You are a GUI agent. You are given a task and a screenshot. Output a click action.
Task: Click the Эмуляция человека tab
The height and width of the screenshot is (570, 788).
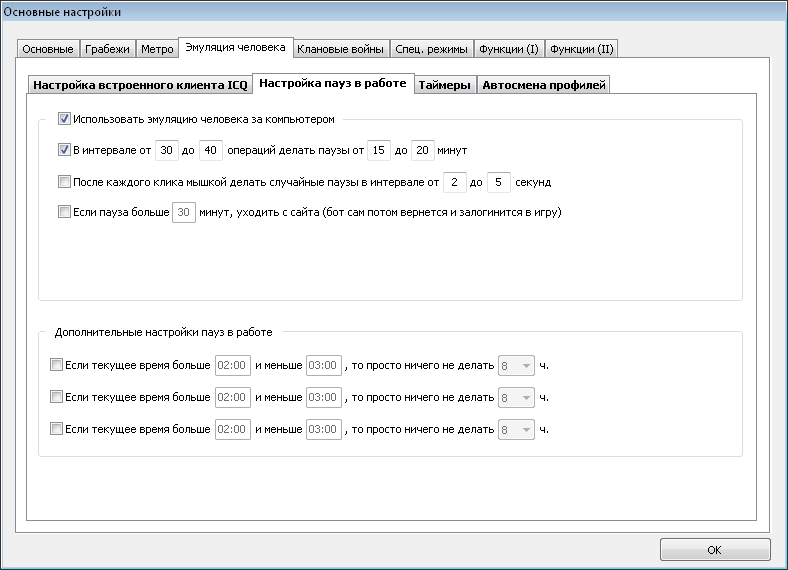coord(235,47)
